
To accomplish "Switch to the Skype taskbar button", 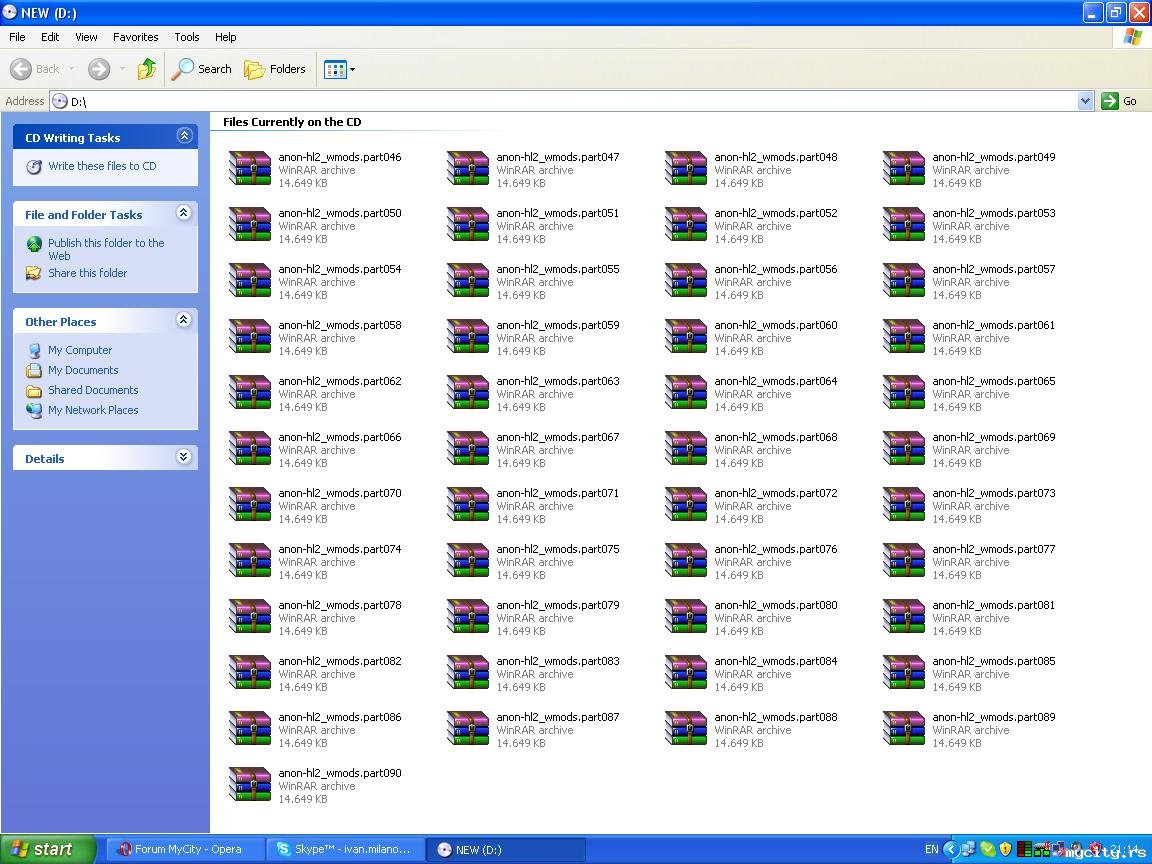I will pos(345,849).
